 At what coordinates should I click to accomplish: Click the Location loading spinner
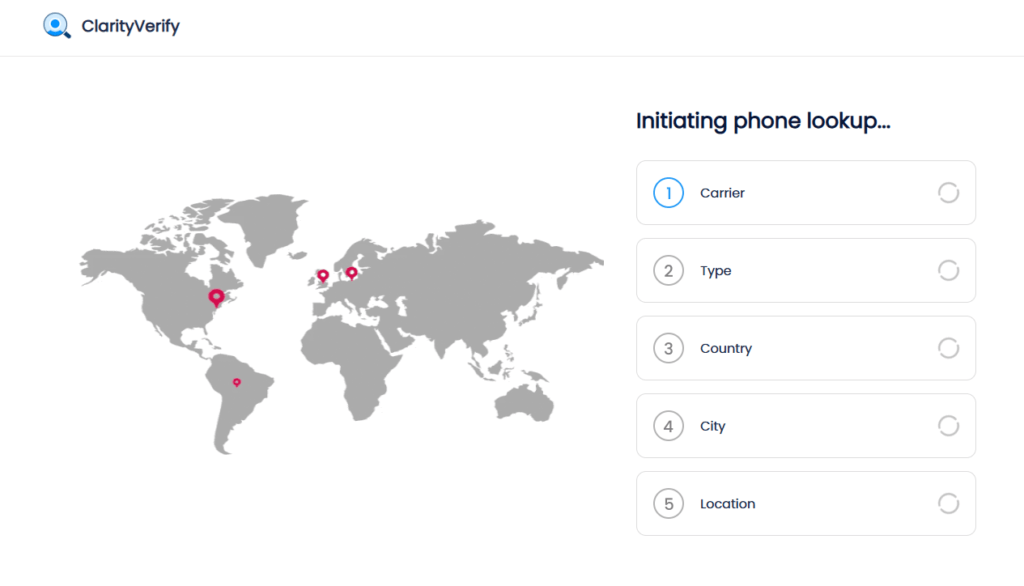[948, 504]
